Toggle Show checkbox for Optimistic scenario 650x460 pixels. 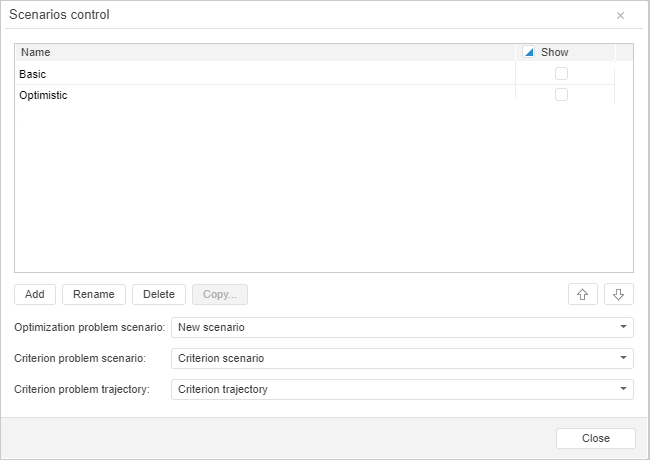pos(561,95)
